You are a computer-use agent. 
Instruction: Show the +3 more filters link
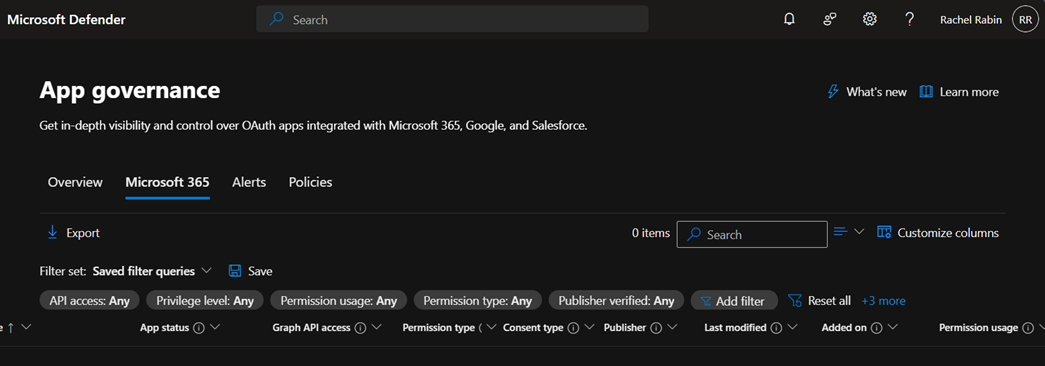(883, 301)
